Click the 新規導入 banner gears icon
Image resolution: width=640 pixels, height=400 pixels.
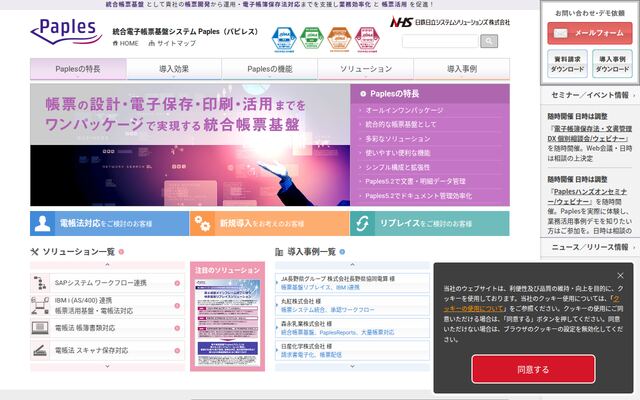tap(202, 223)
